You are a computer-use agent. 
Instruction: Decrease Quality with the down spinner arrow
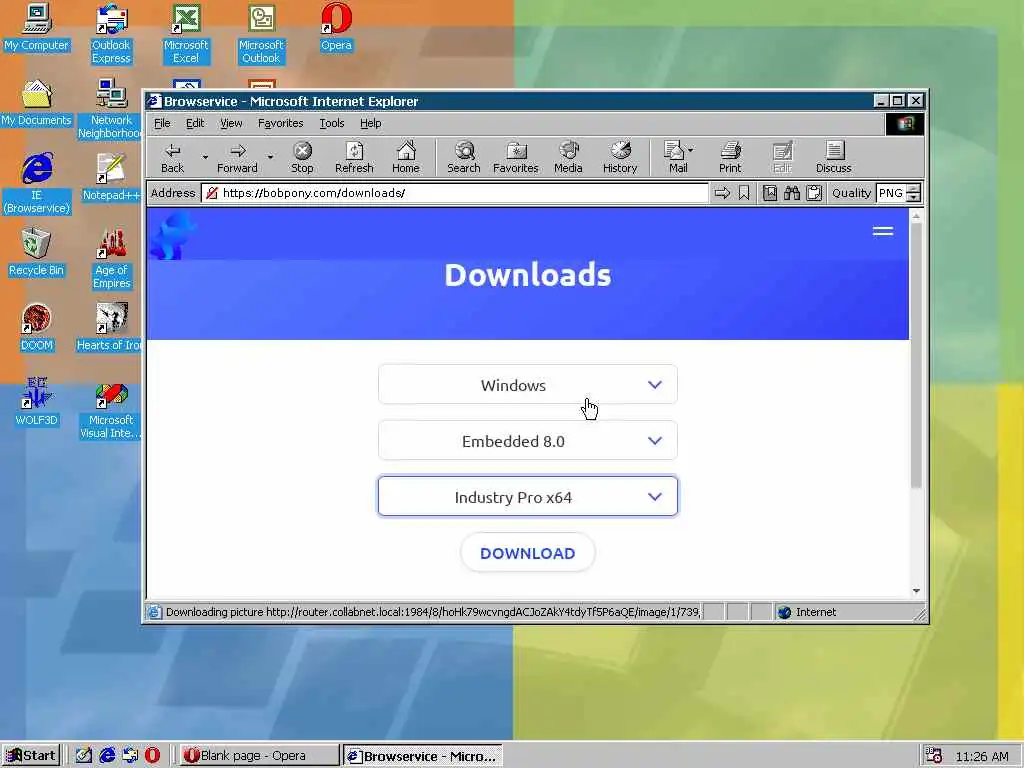coord(914,197)
